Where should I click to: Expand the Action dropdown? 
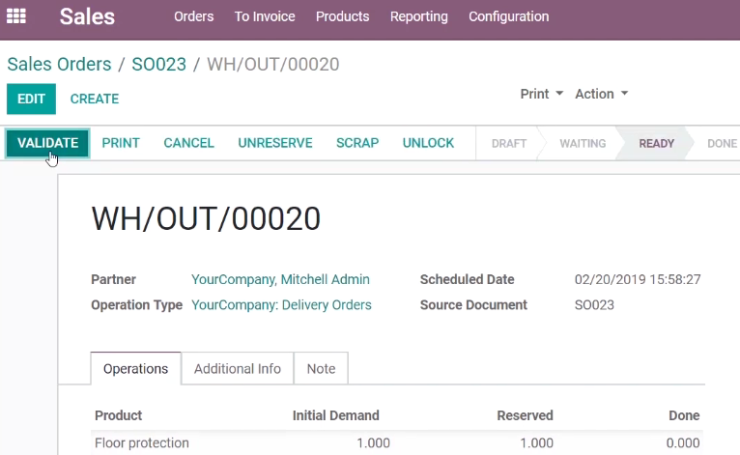click(601, 94)
